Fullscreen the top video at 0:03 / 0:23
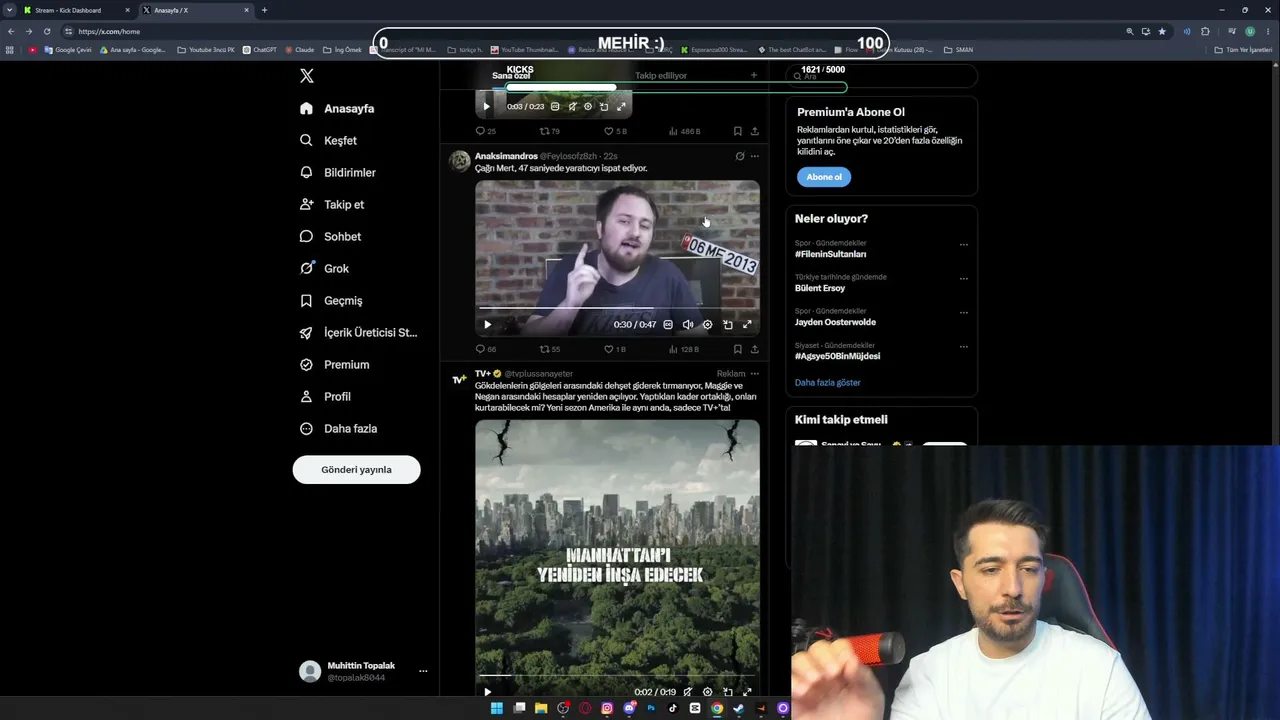This screenshot has width=1280, height=720. (x=621, y=106)
